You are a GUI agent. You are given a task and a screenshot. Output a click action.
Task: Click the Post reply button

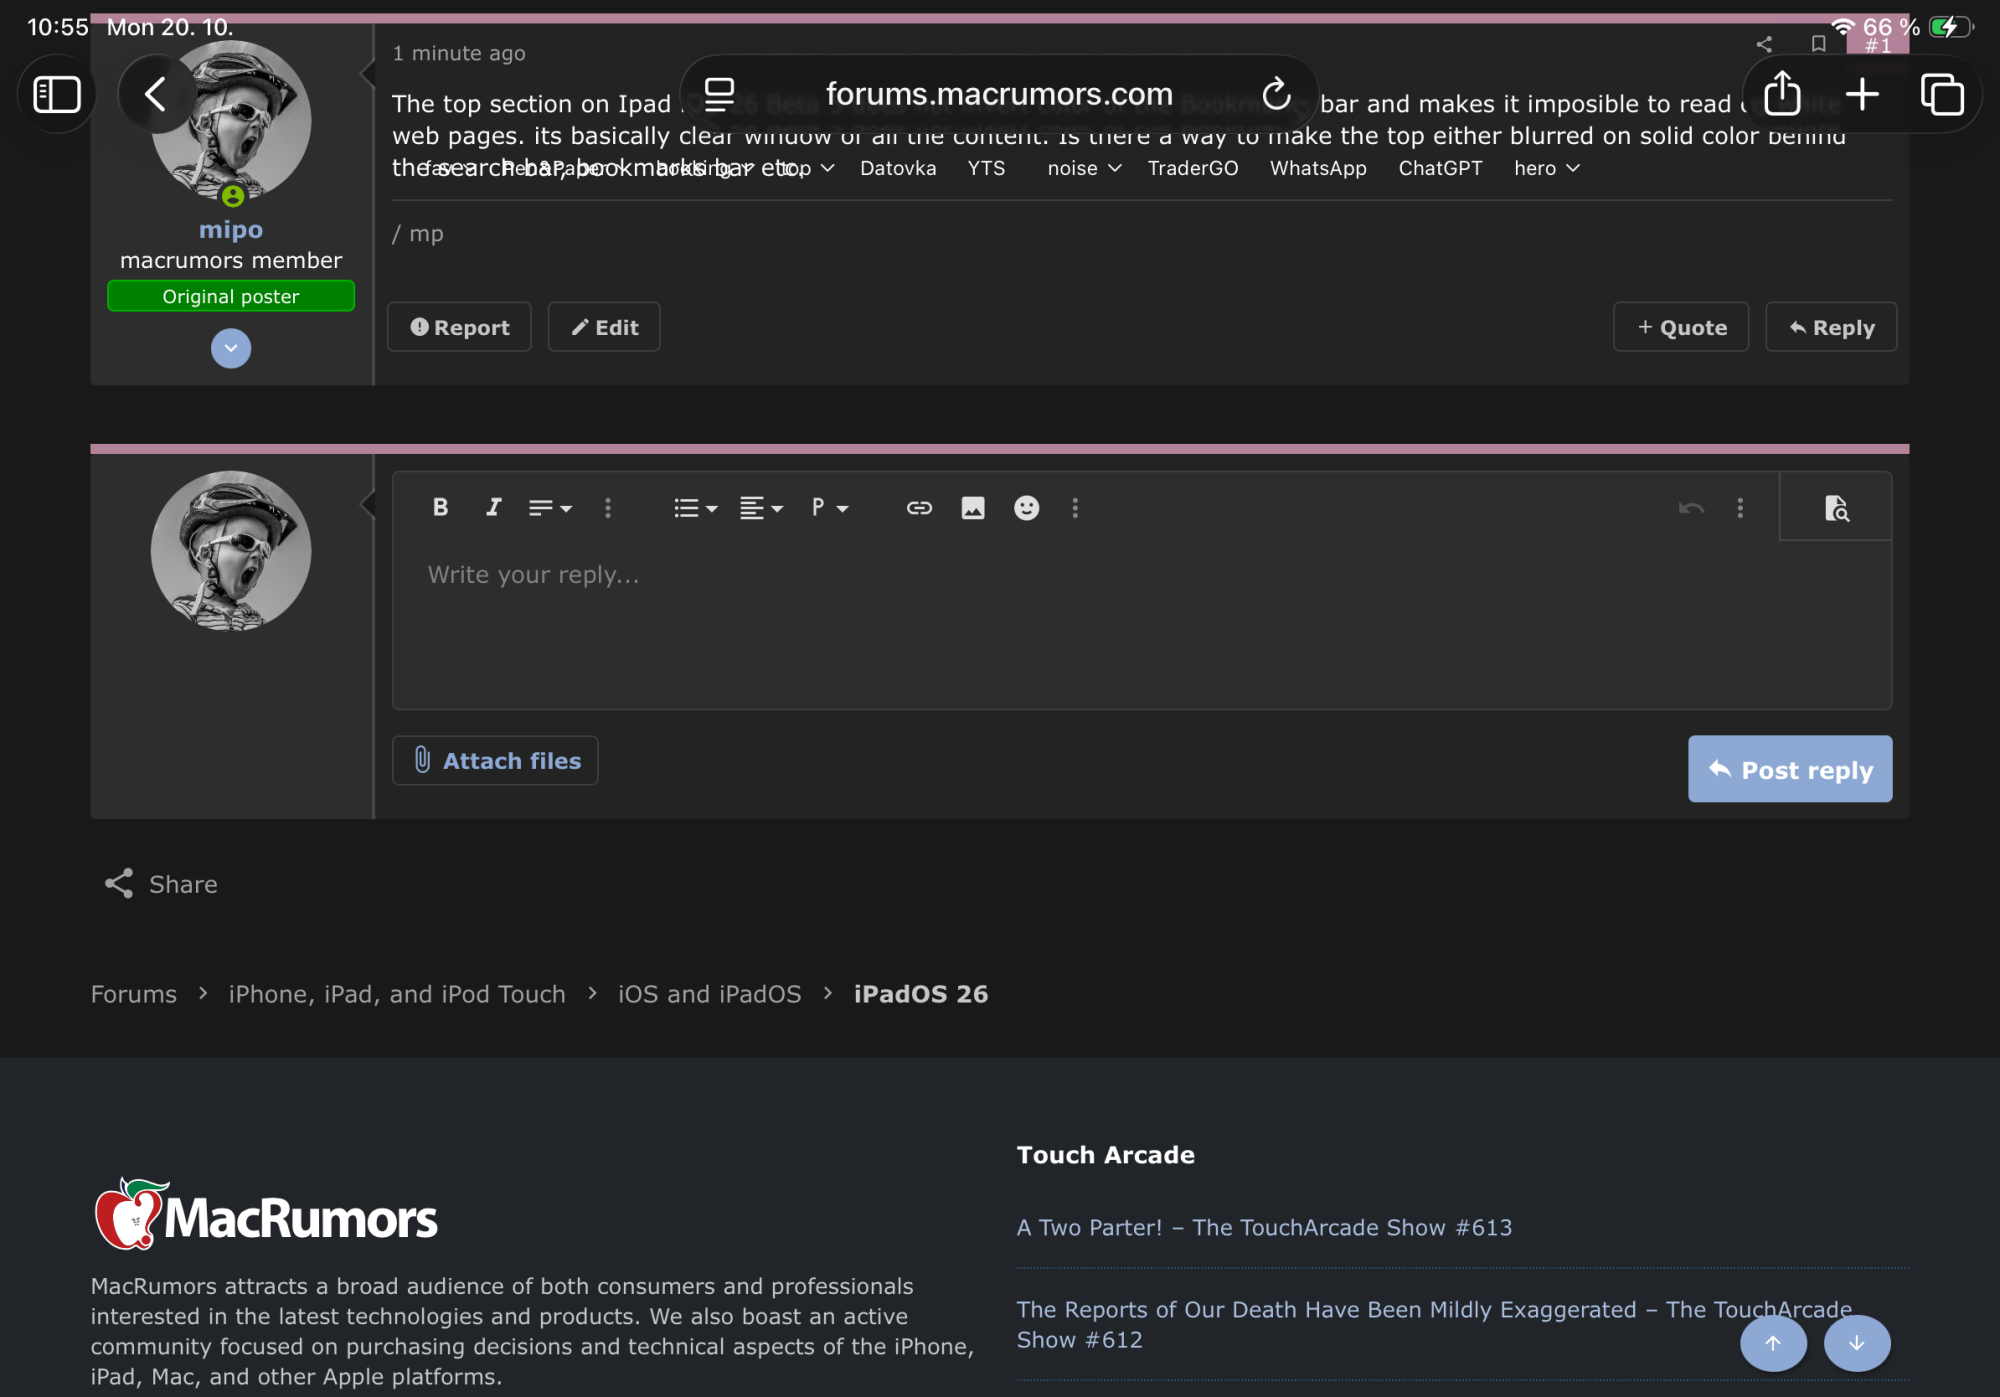click(x=1789, y=769)
